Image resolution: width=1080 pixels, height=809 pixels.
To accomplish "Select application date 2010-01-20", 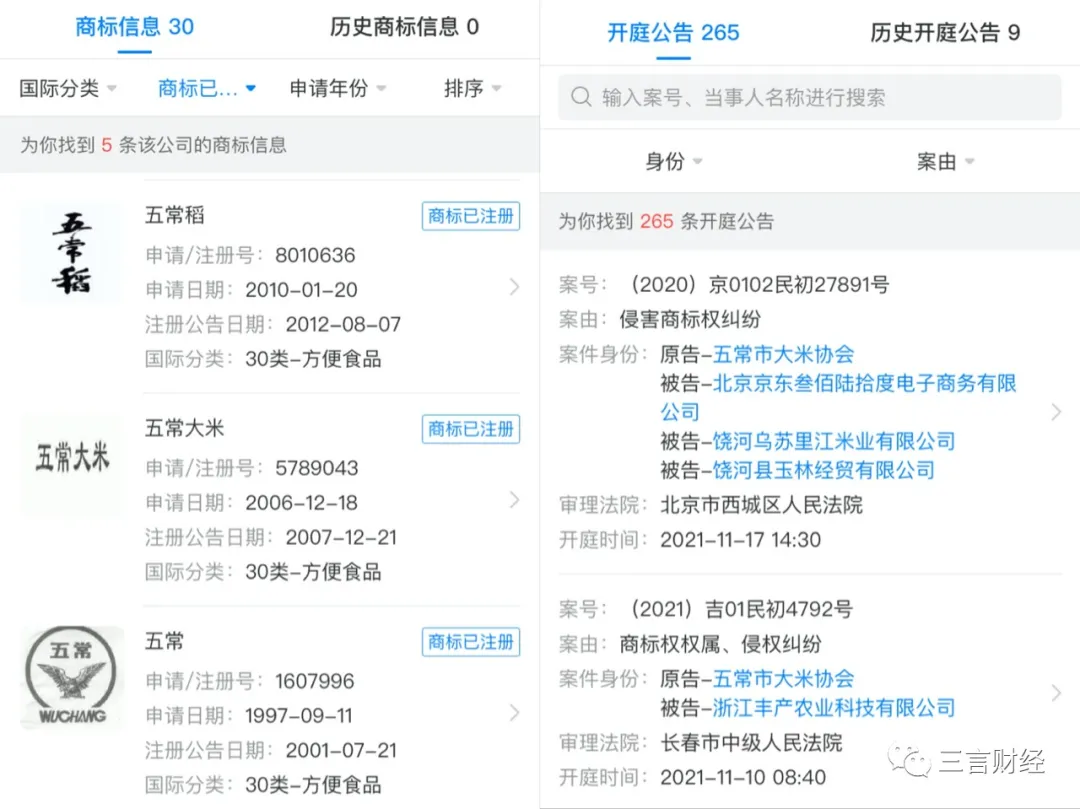I will click(302, 290).
